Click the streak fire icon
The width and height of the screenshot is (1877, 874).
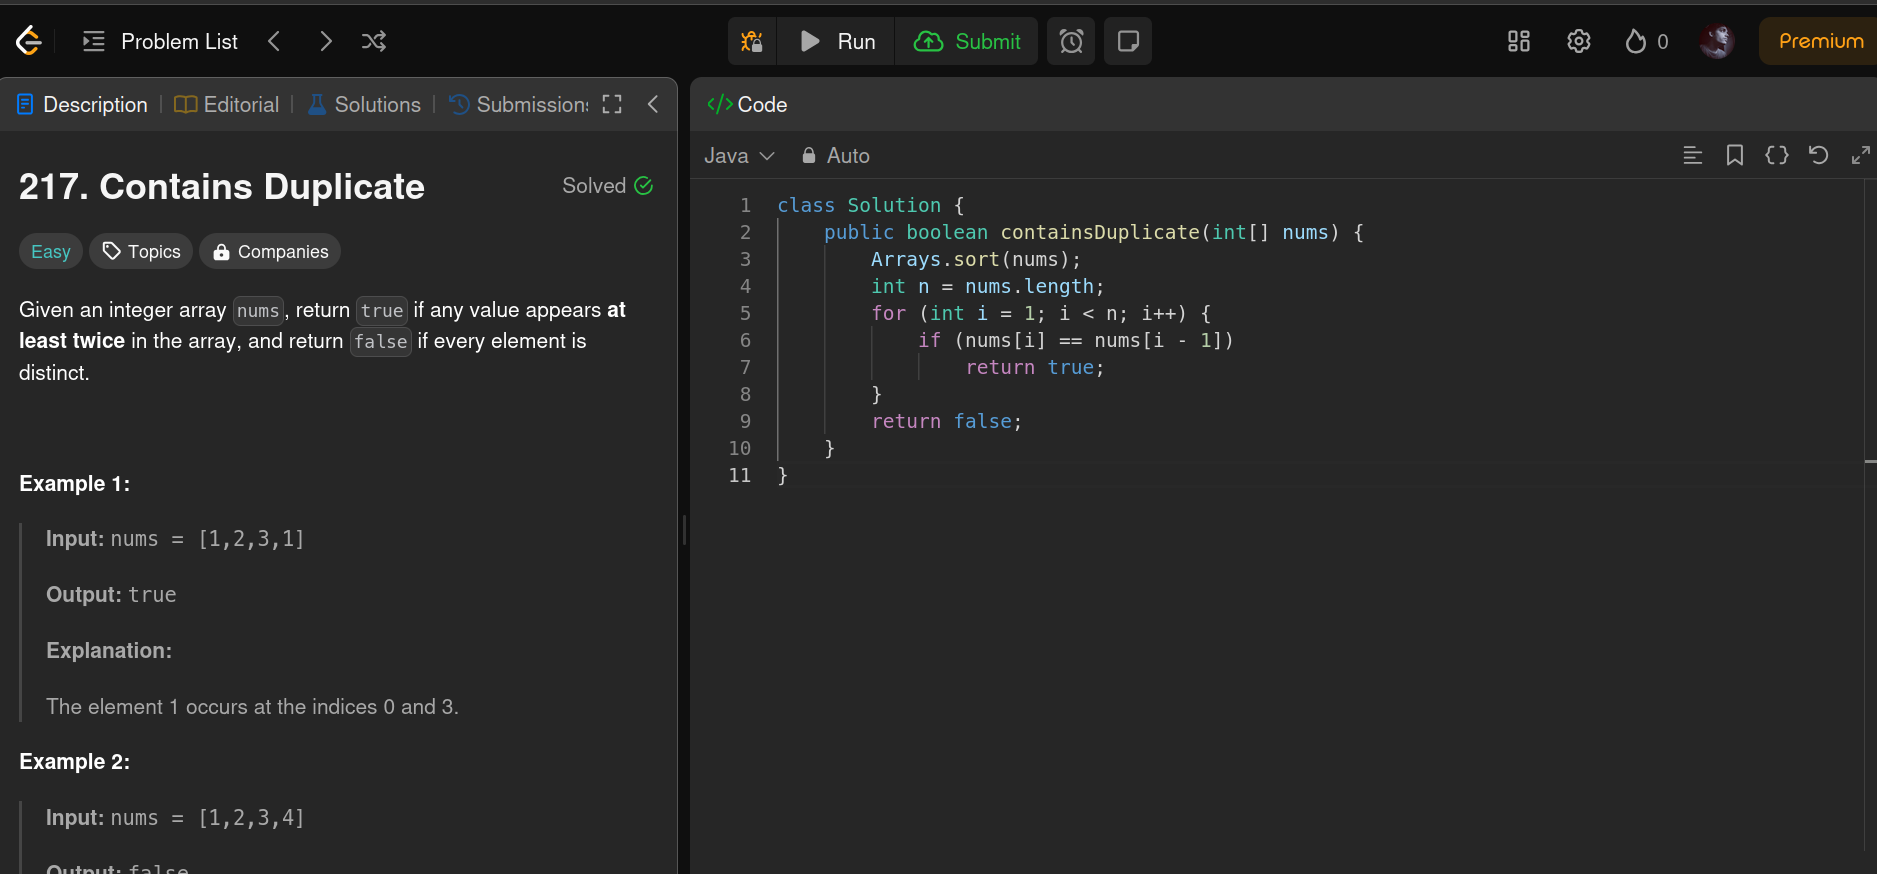point(1636,41)
